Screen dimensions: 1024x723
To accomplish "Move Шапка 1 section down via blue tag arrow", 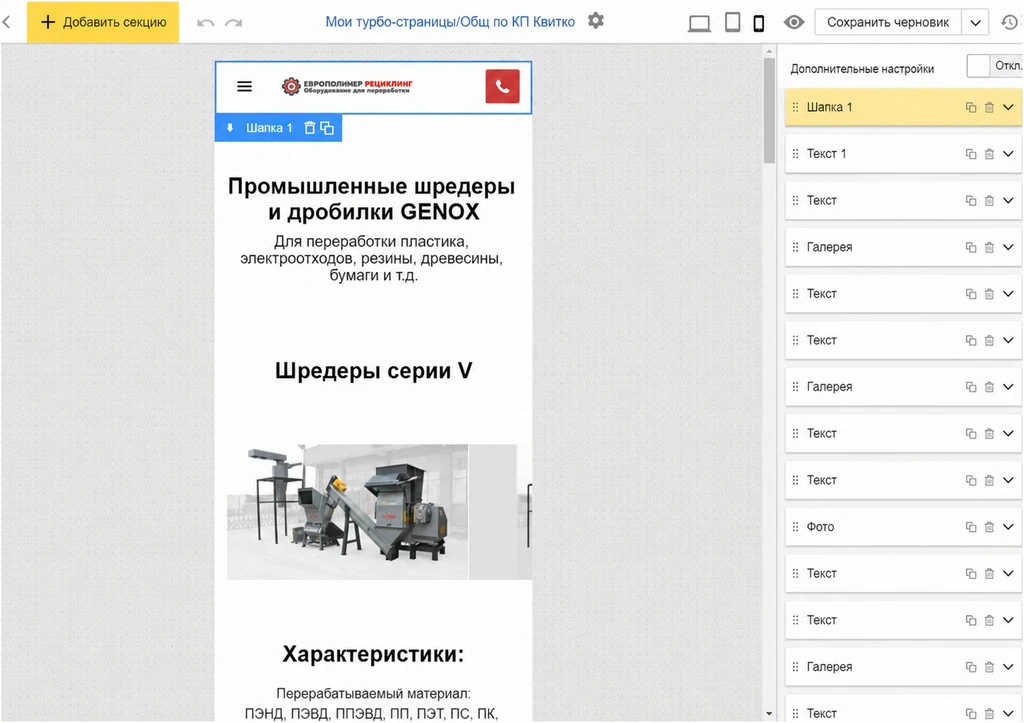I will pos(230,128).
